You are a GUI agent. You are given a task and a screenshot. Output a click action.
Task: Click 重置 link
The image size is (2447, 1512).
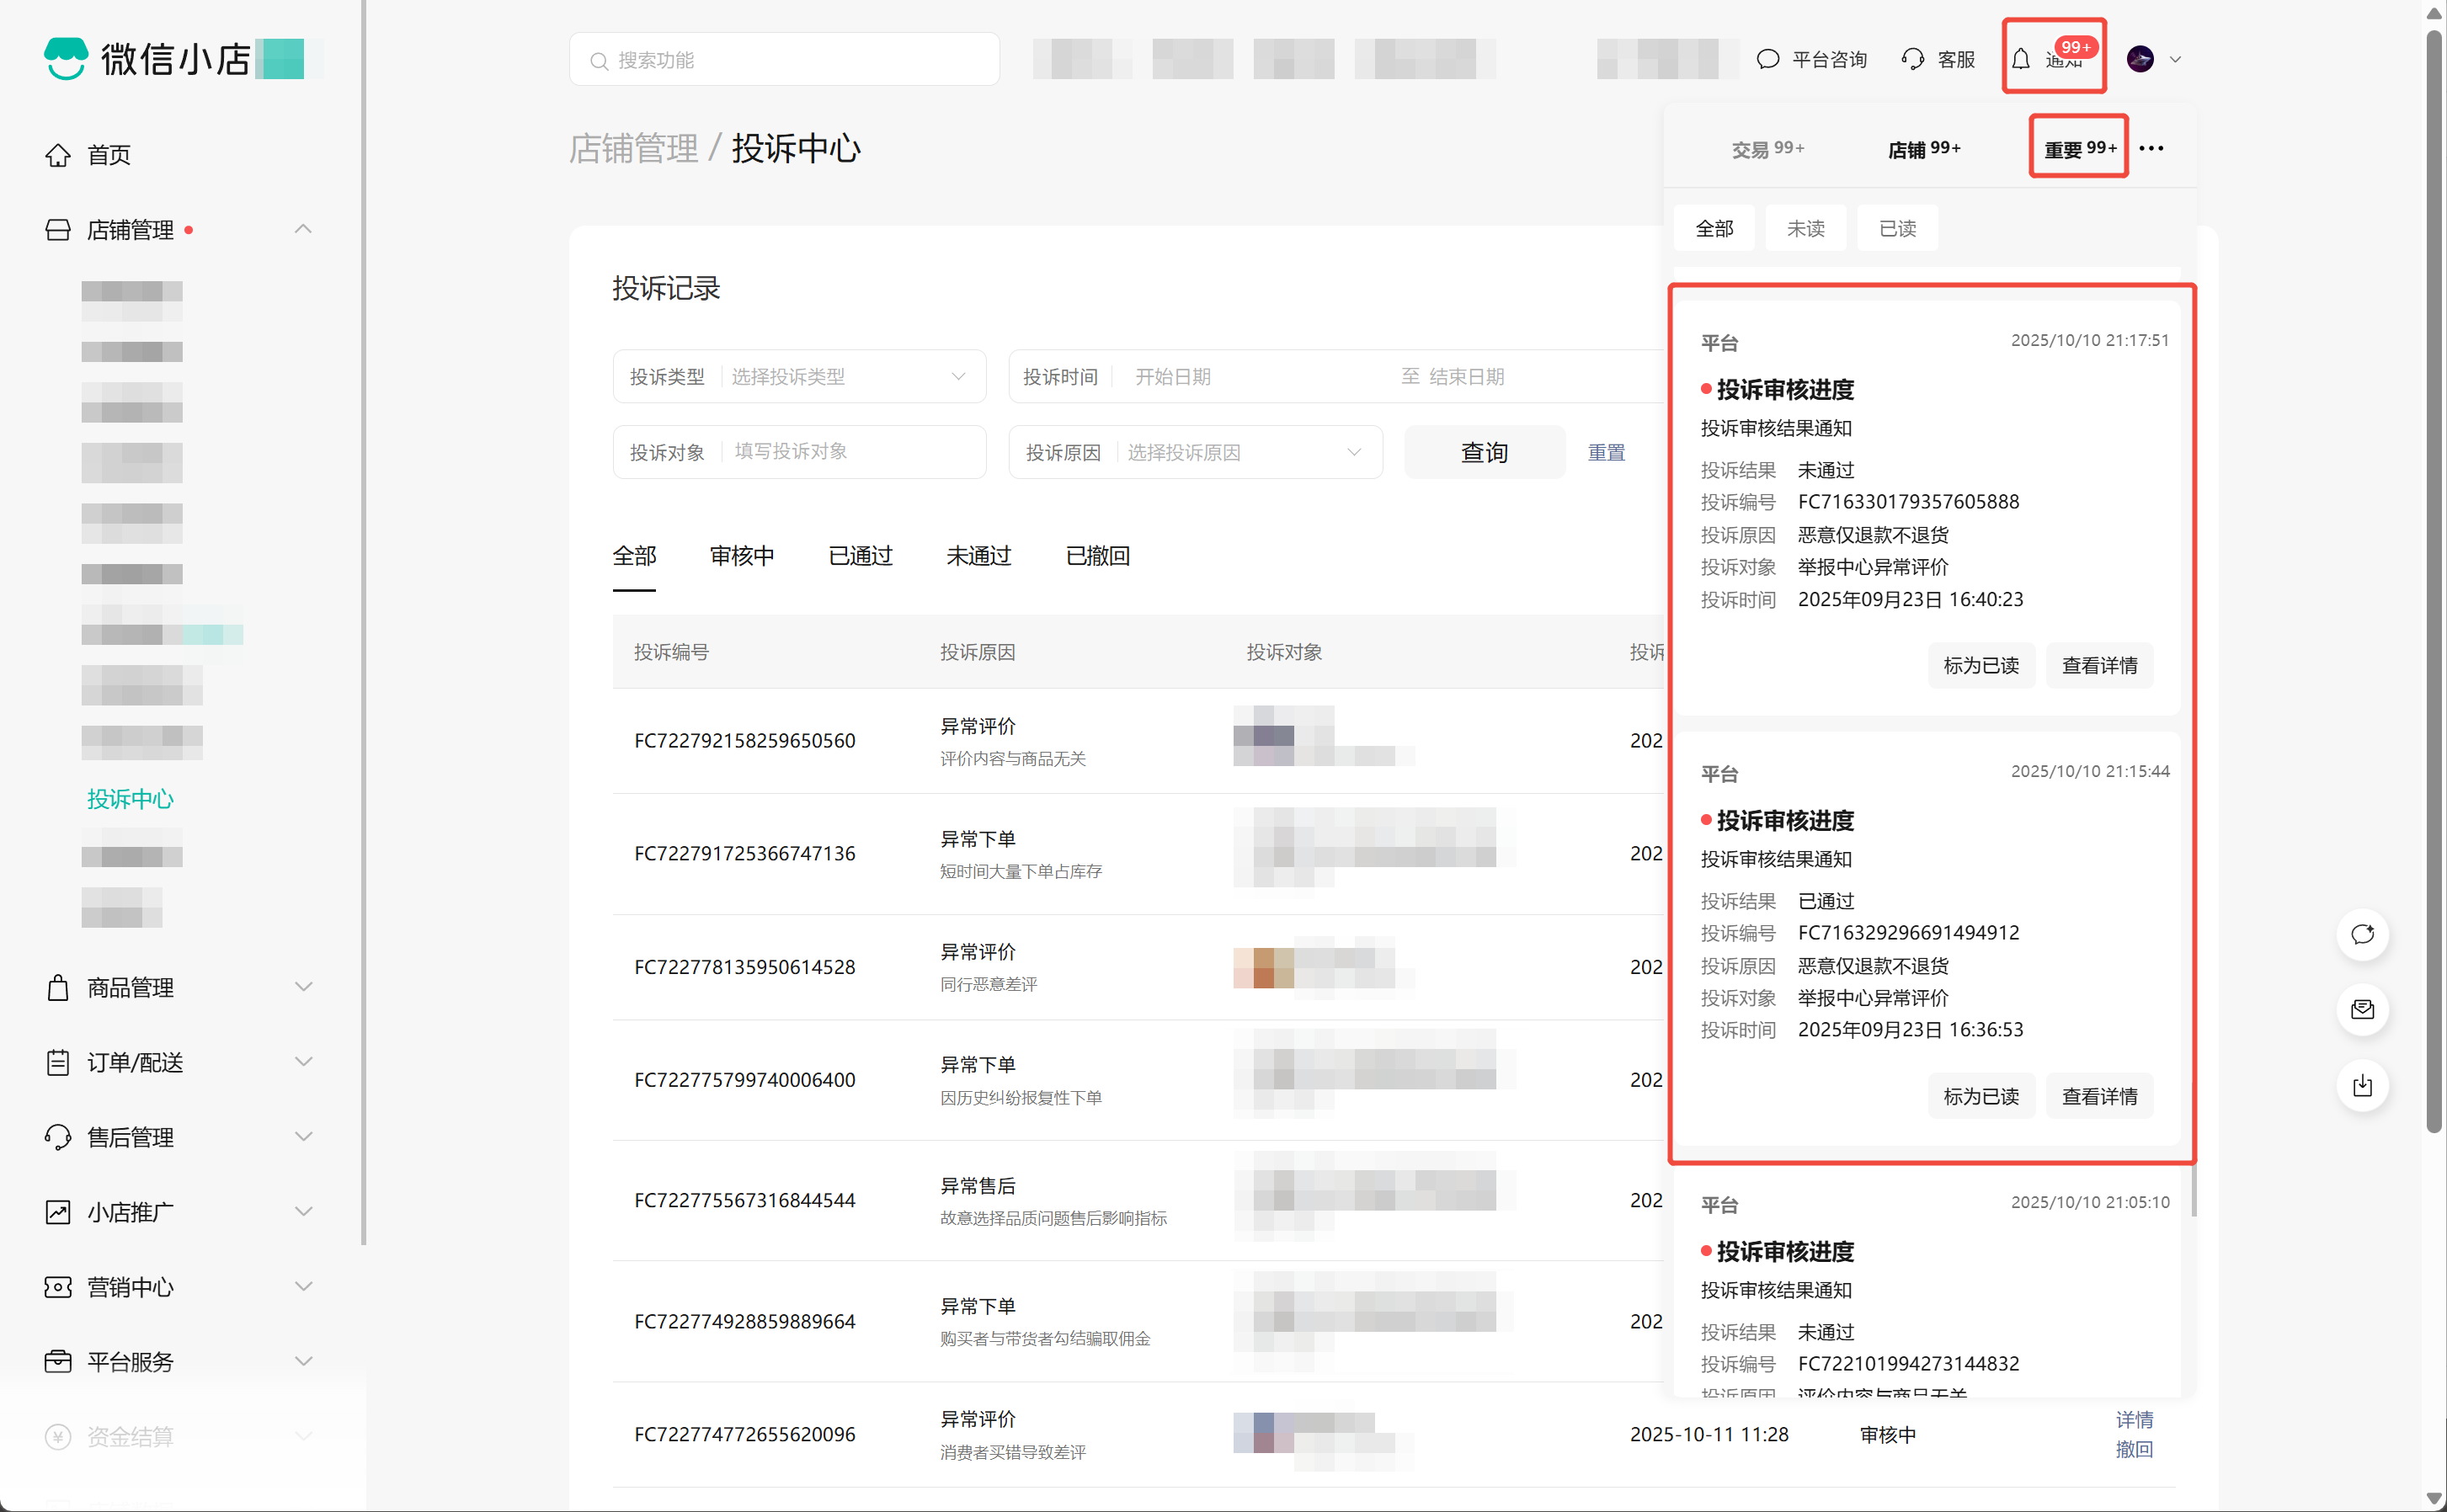1606,453
